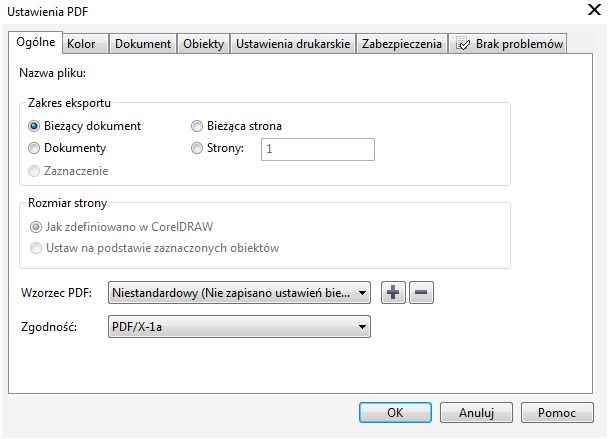Viewport: 609px width, 439px height.
Task: Select the Ogólne tab
Action: tap(35, 43)
